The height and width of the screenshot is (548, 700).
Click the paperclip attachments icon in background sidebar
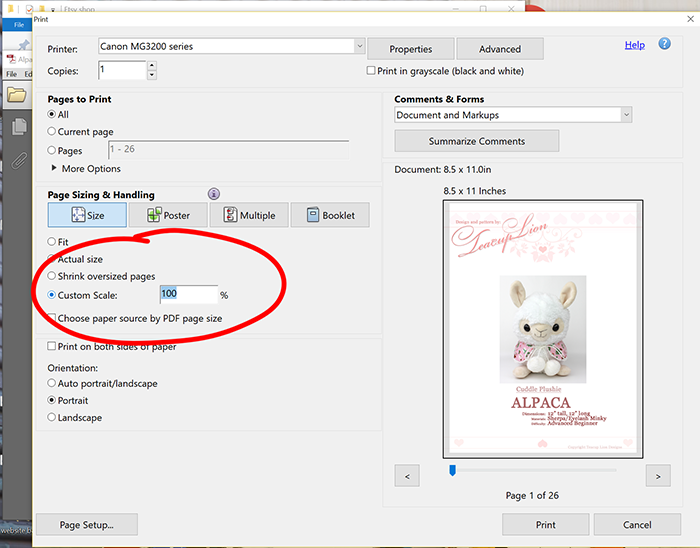19,161
